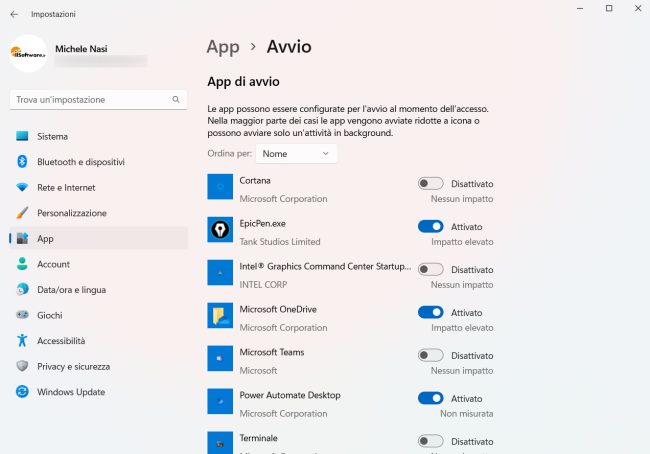Click the Trova un'impostazione search field
The width and height of the screenshot is (650, 454).
click(90, 100)
